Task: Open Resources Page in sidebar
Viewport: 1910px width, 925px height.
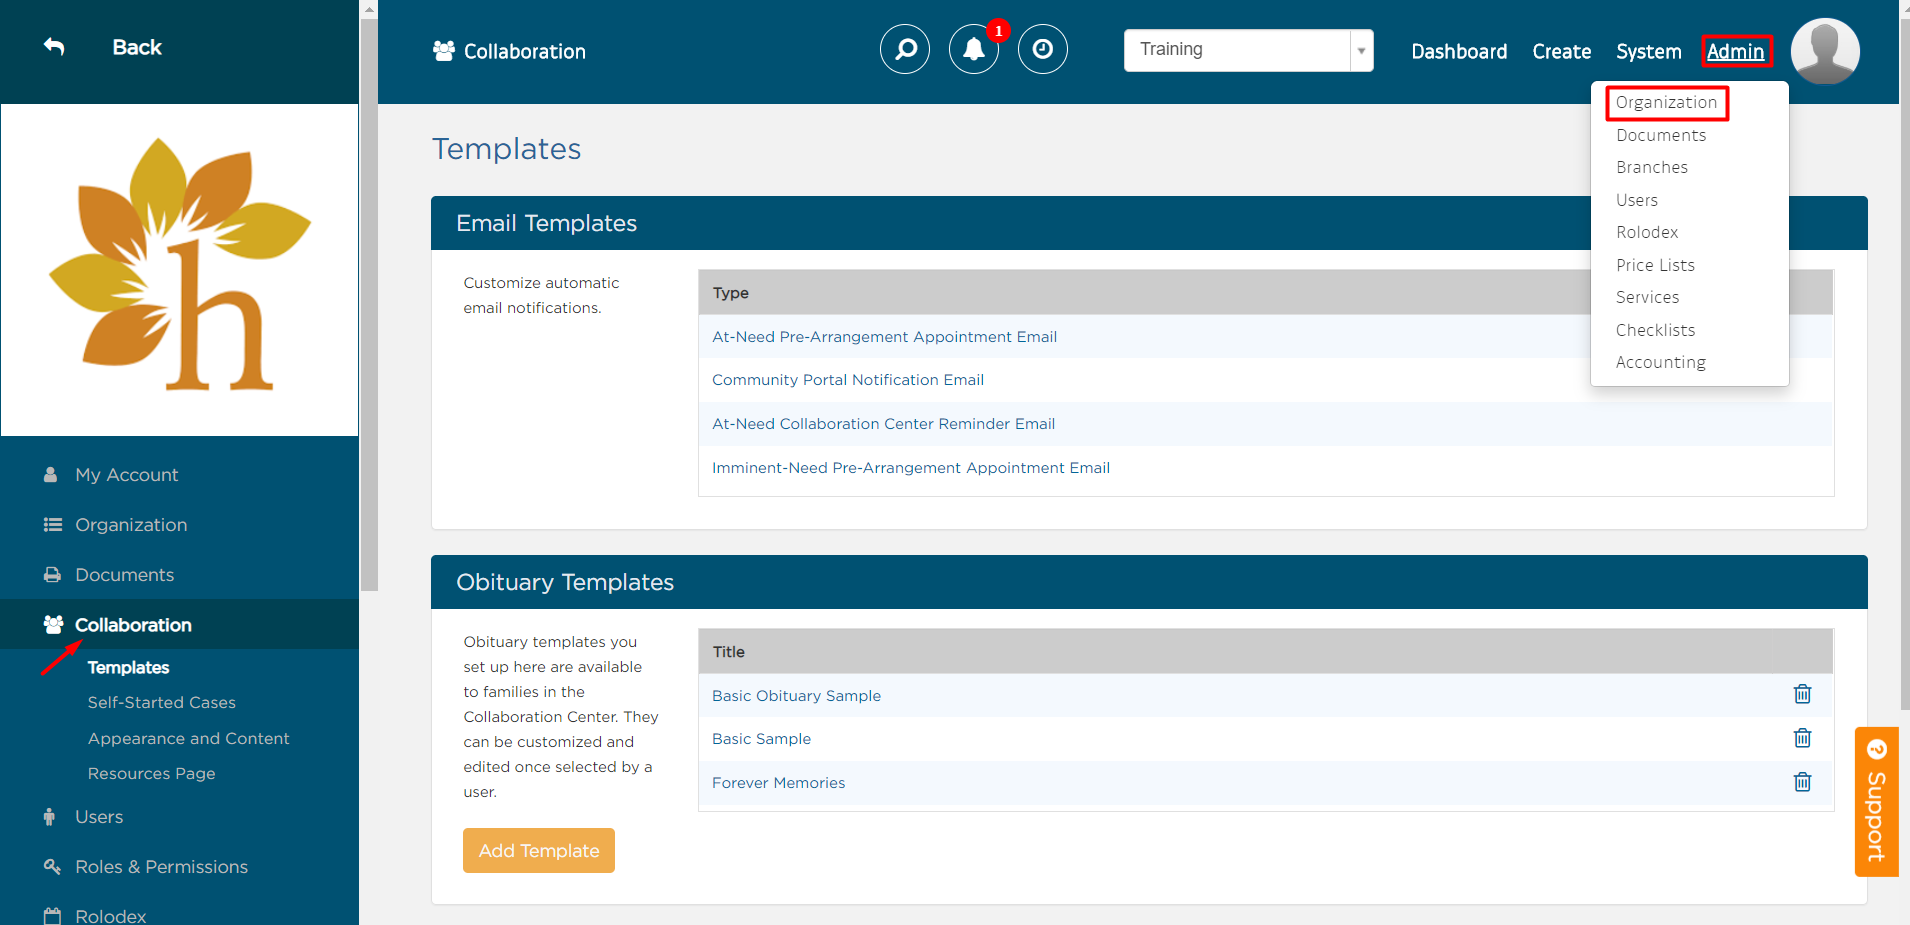Action: pos(151,774)
